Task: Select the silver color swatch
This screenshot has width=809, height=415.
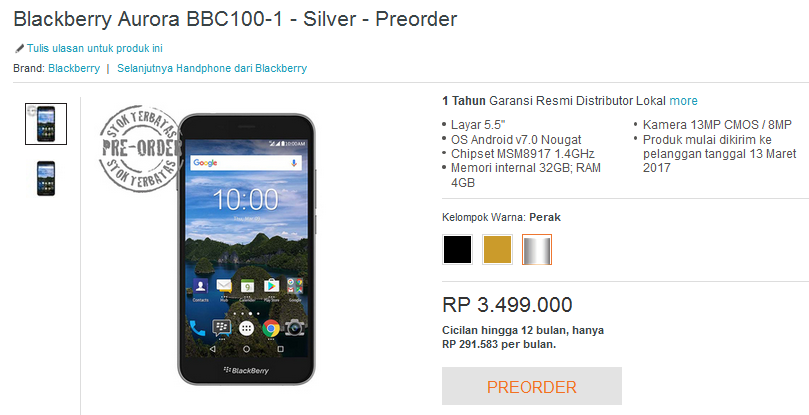Action: pyautogui.click(x=537, y=250)
